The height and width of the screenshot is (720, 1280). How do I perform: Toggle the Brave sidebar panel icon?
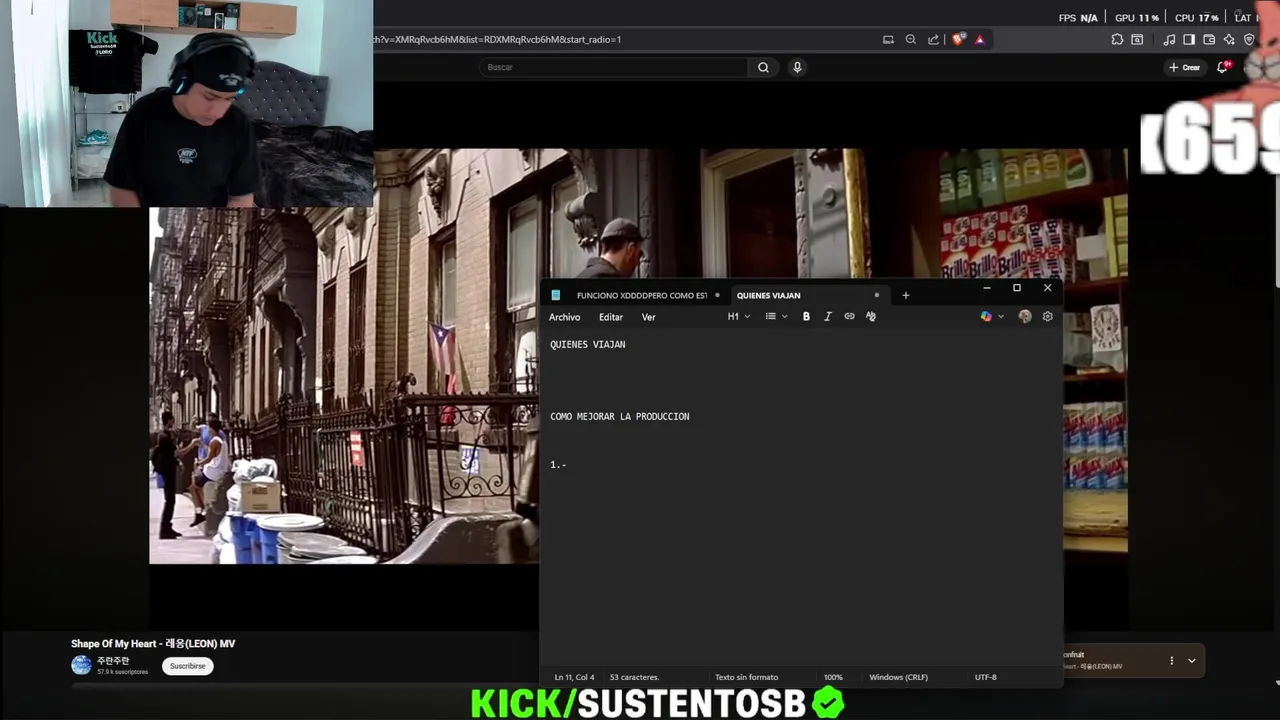pos(1189,40)
